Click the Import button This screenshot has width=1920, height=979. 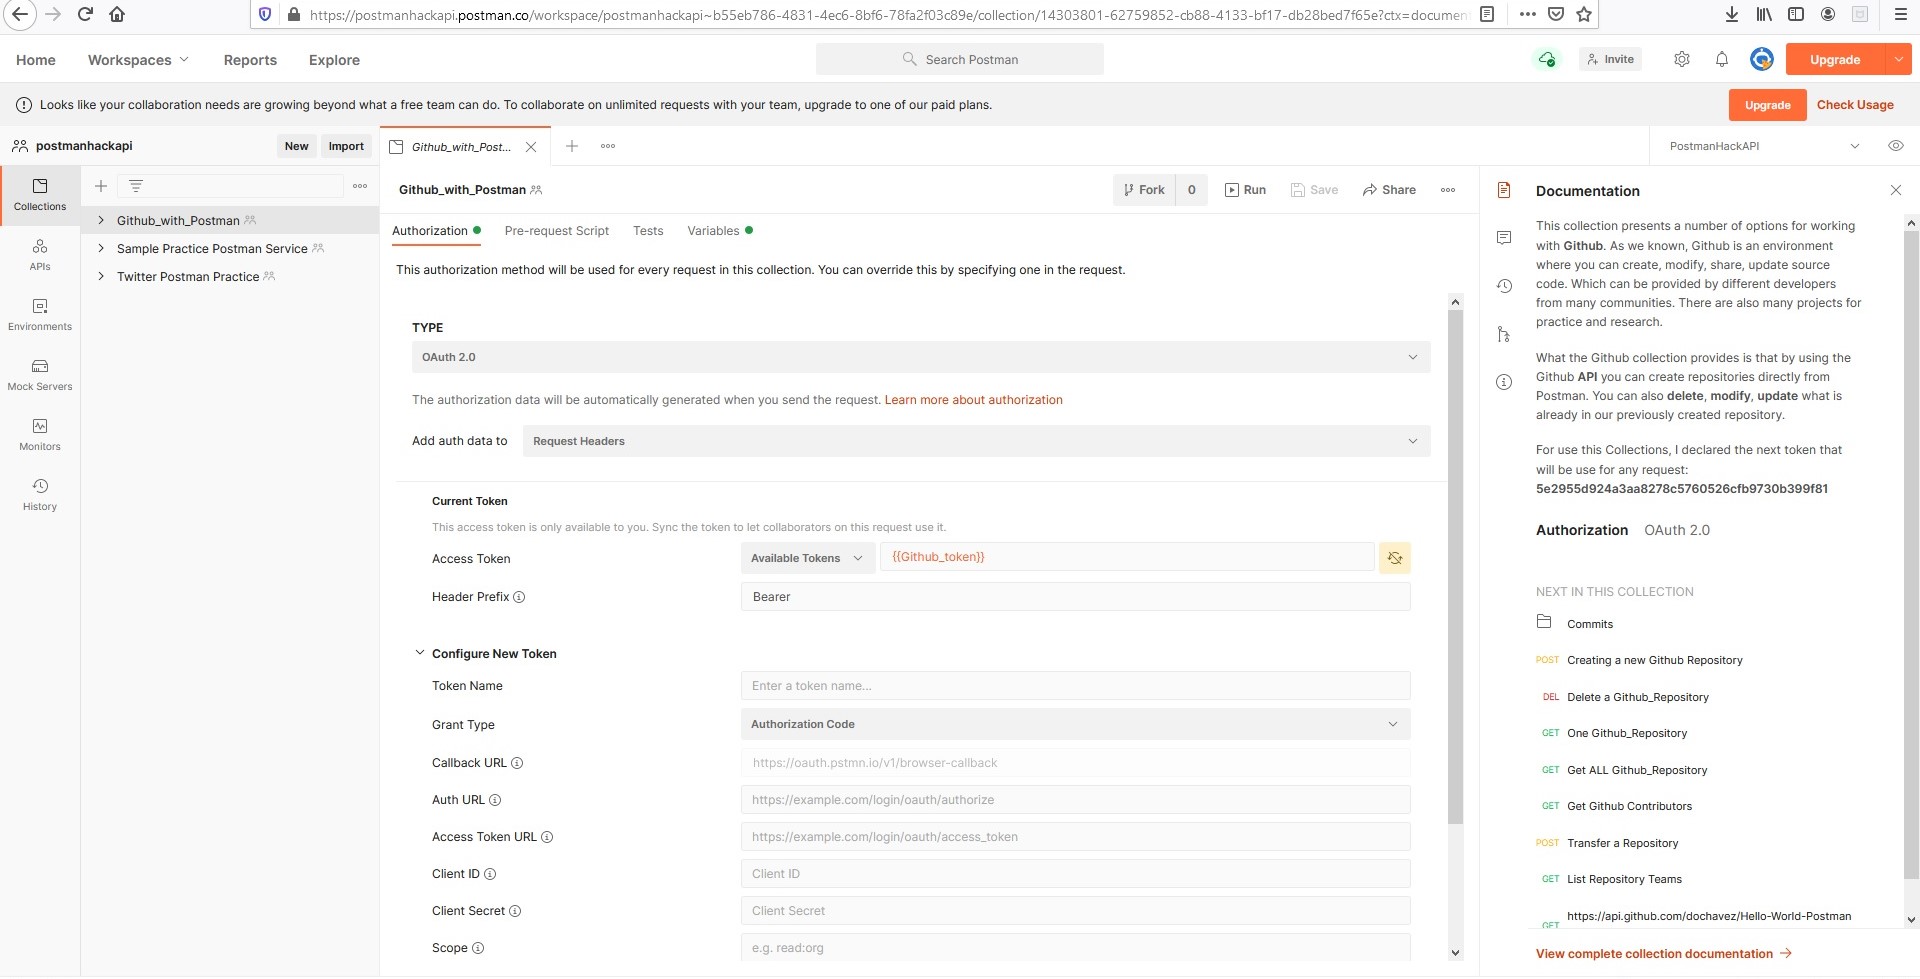coord(346,146)
